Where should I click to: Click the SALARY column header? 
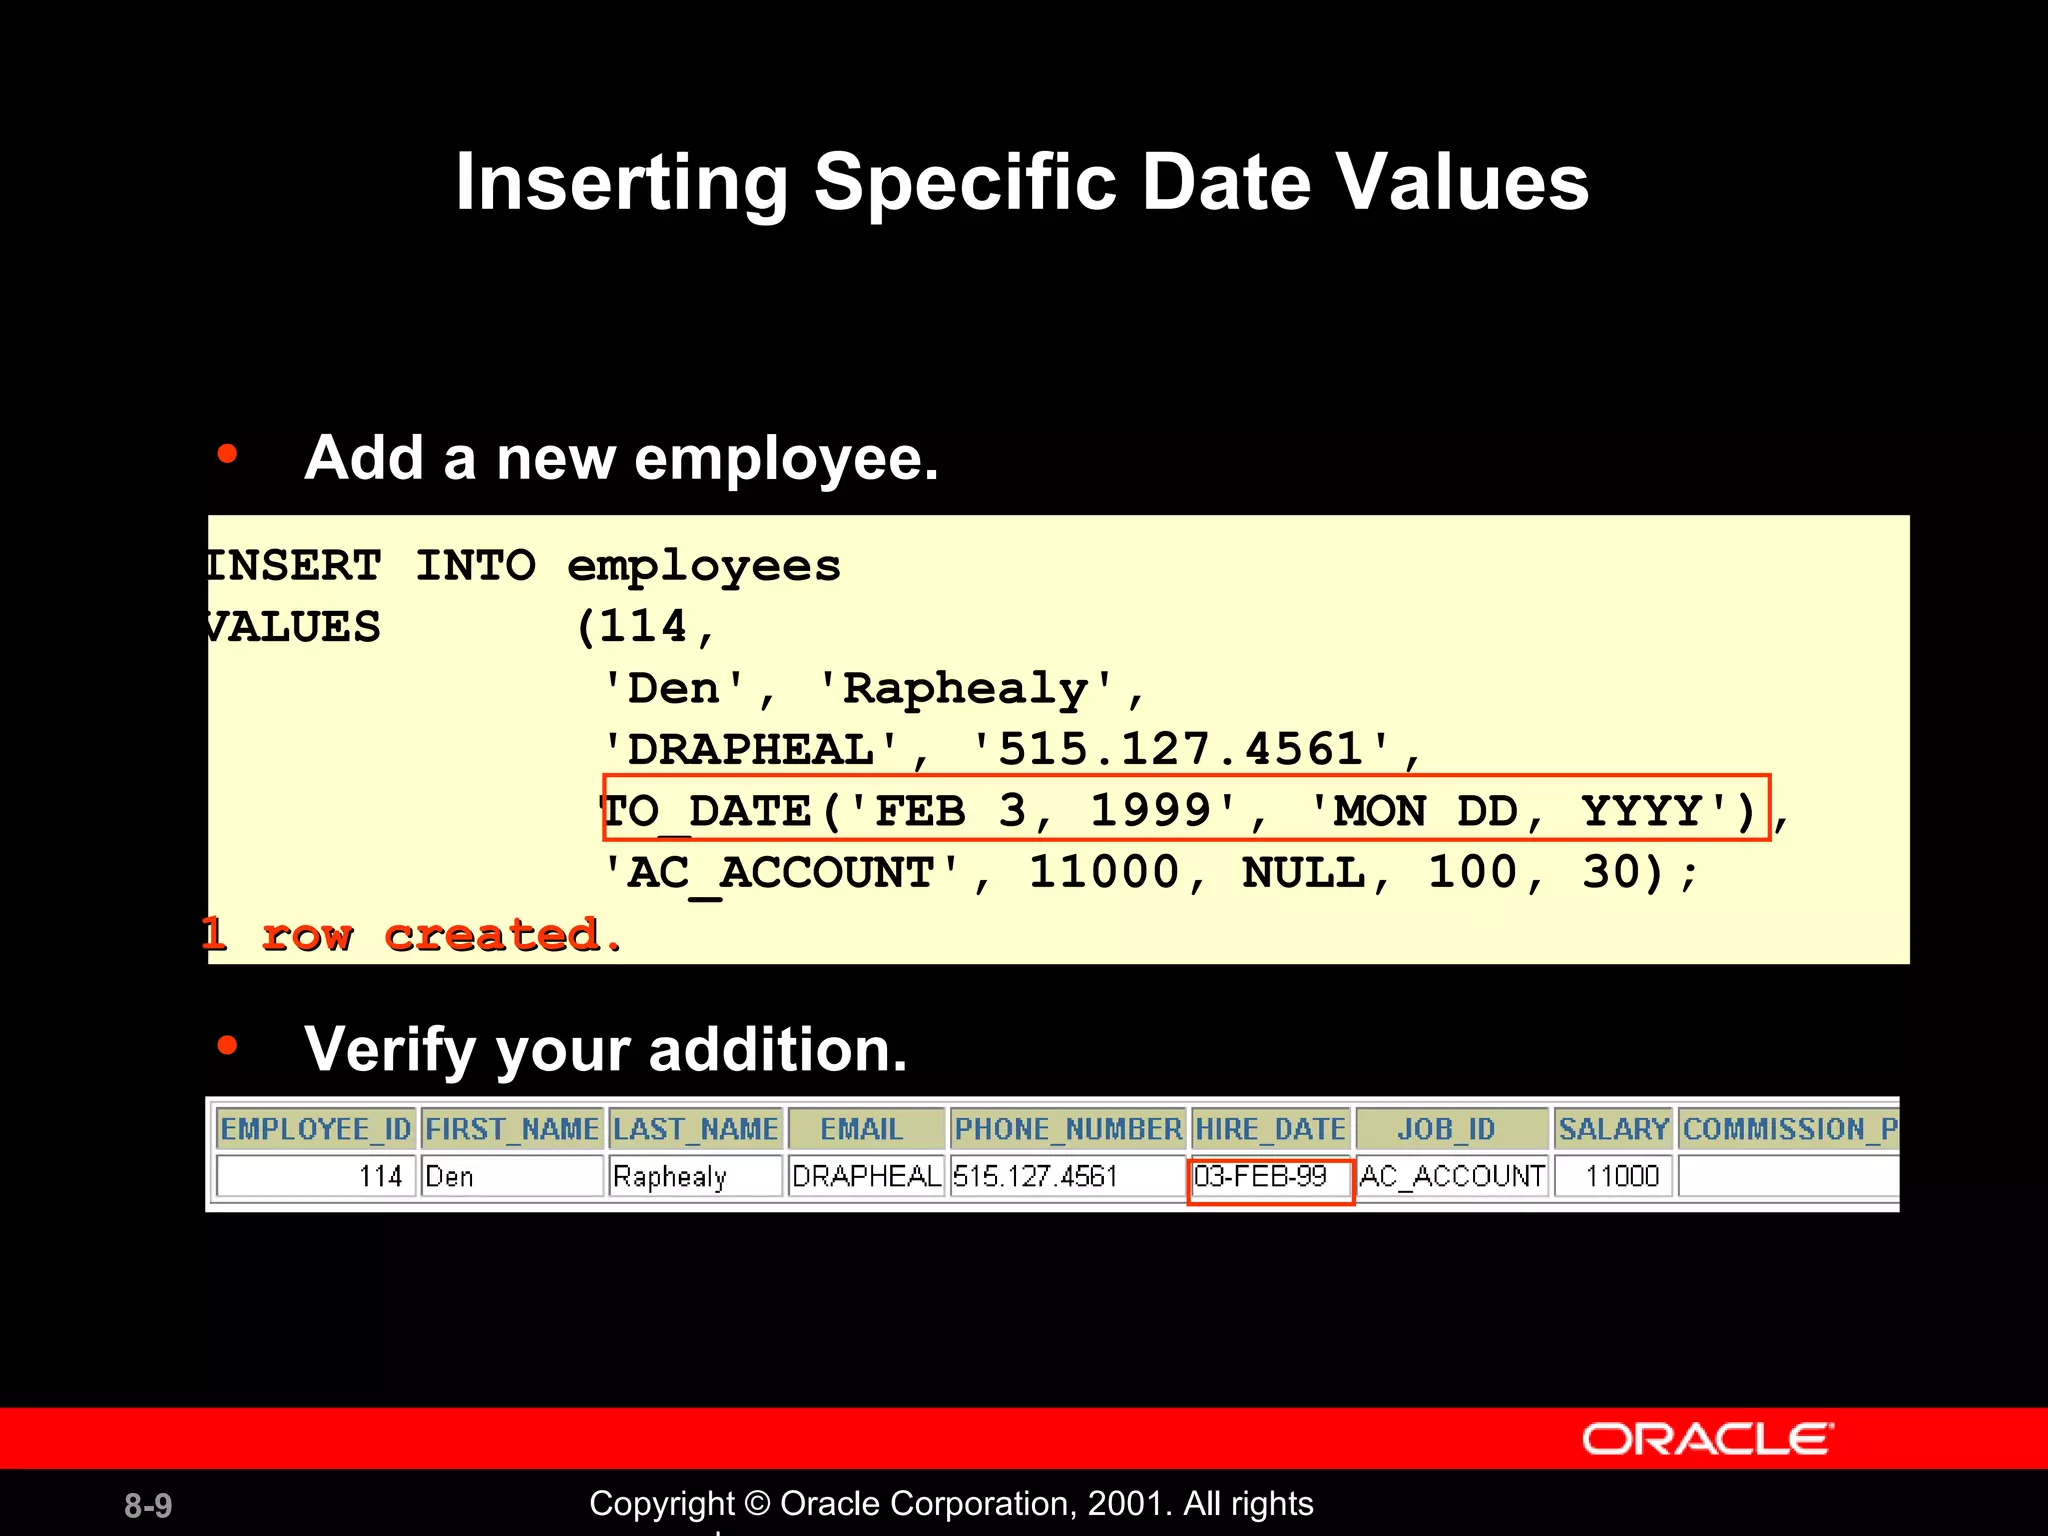click(x=1613, y=1129)
